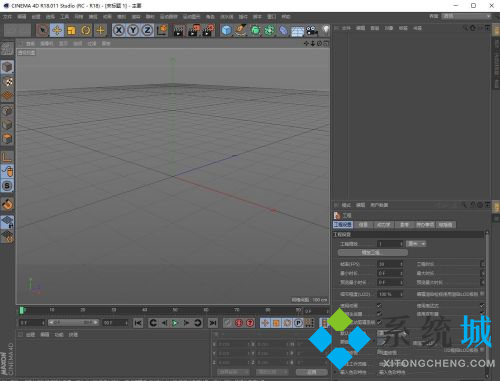Open the coordinate object mode dropdown
500x381 pixels.
coord(233,372)
